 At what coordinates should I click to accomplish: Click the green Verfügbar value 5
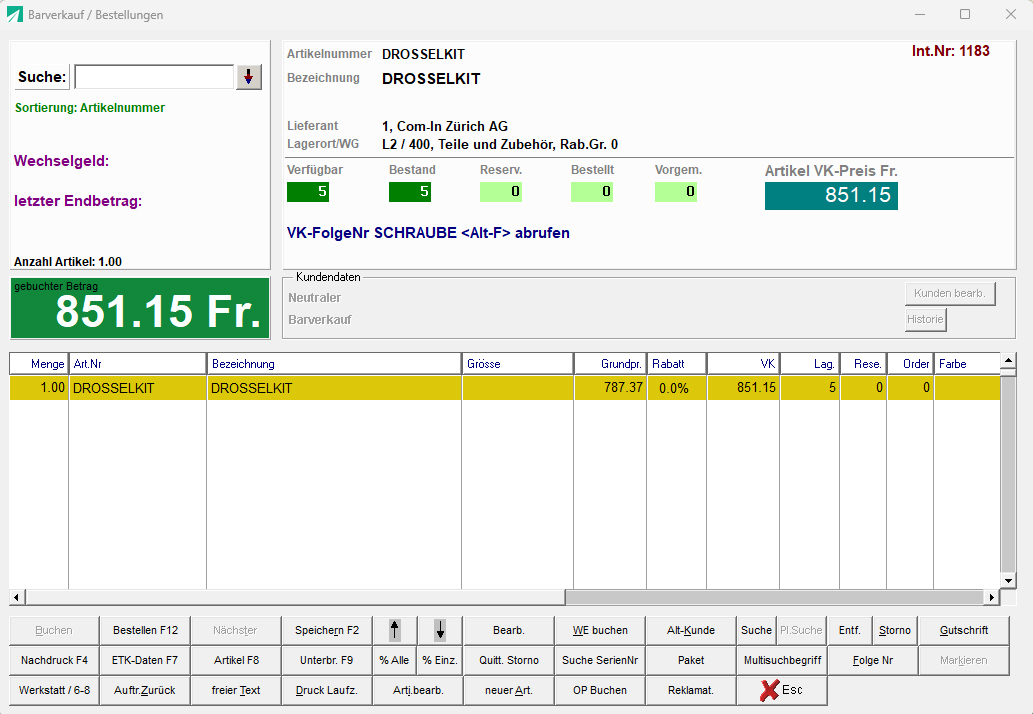(x=308, y=192)
